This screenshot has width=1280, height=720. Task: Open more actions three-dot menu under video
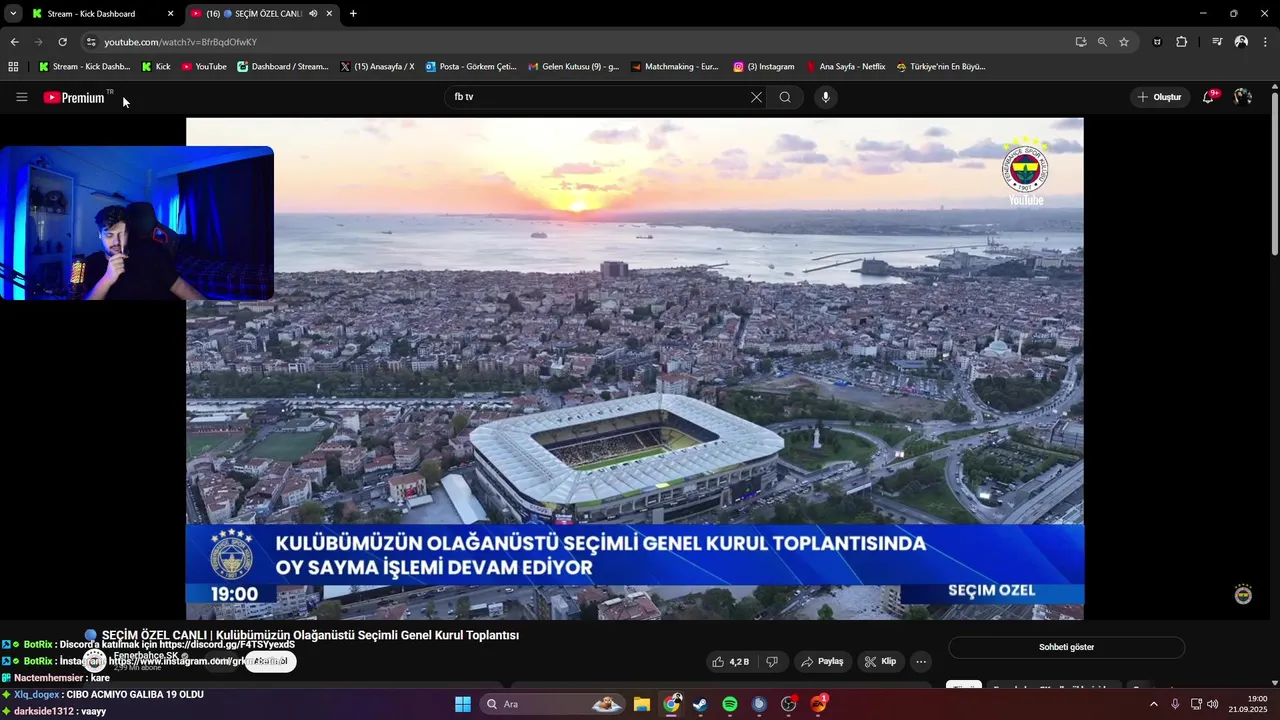click(x=921, y=662)
